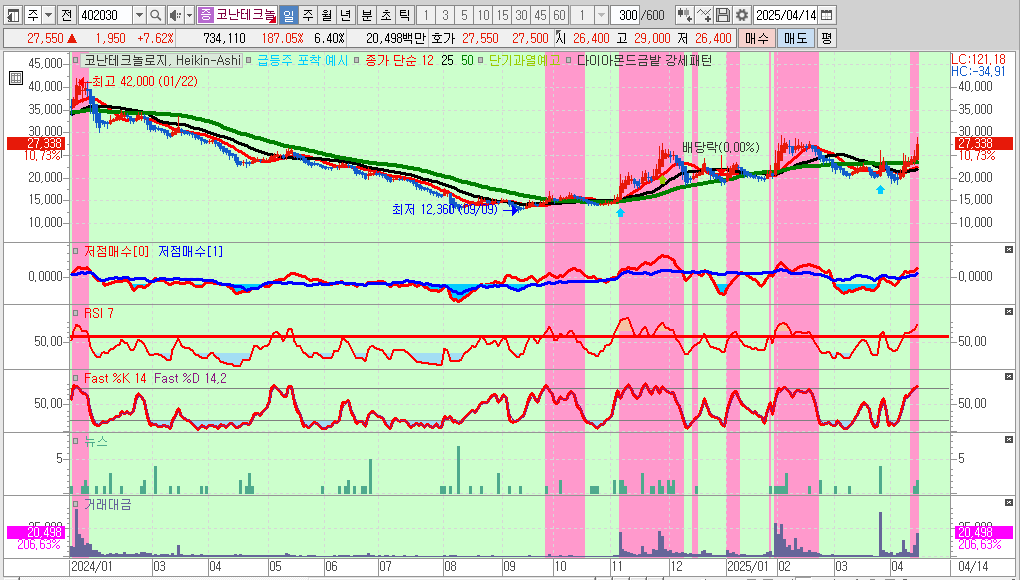Open the stock code search magnifier

pyautogui.click(x=155, y=15)
